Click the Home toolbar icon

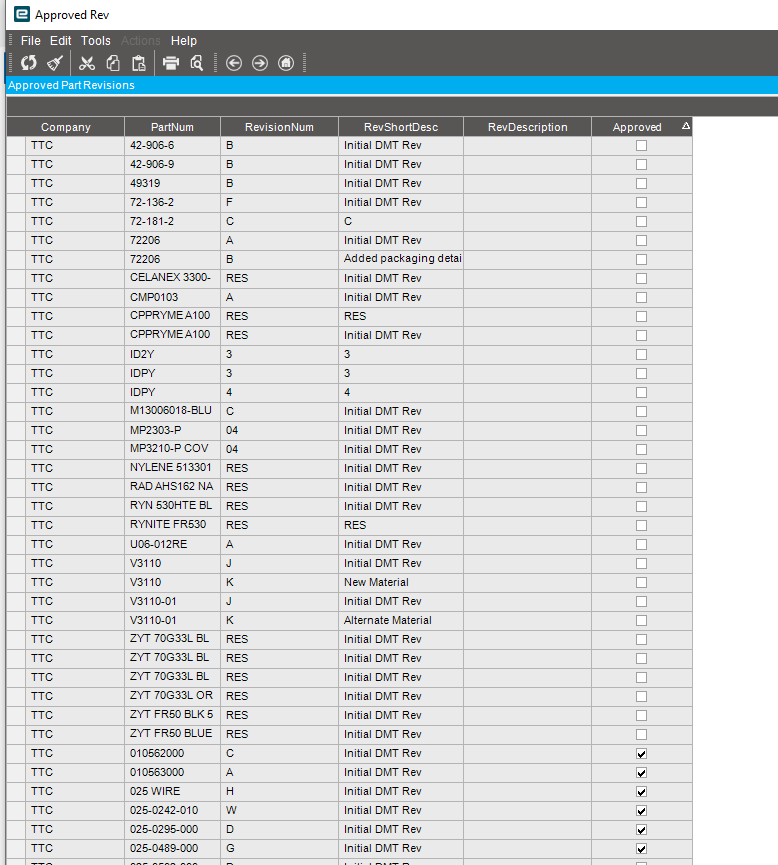[286, 63]
